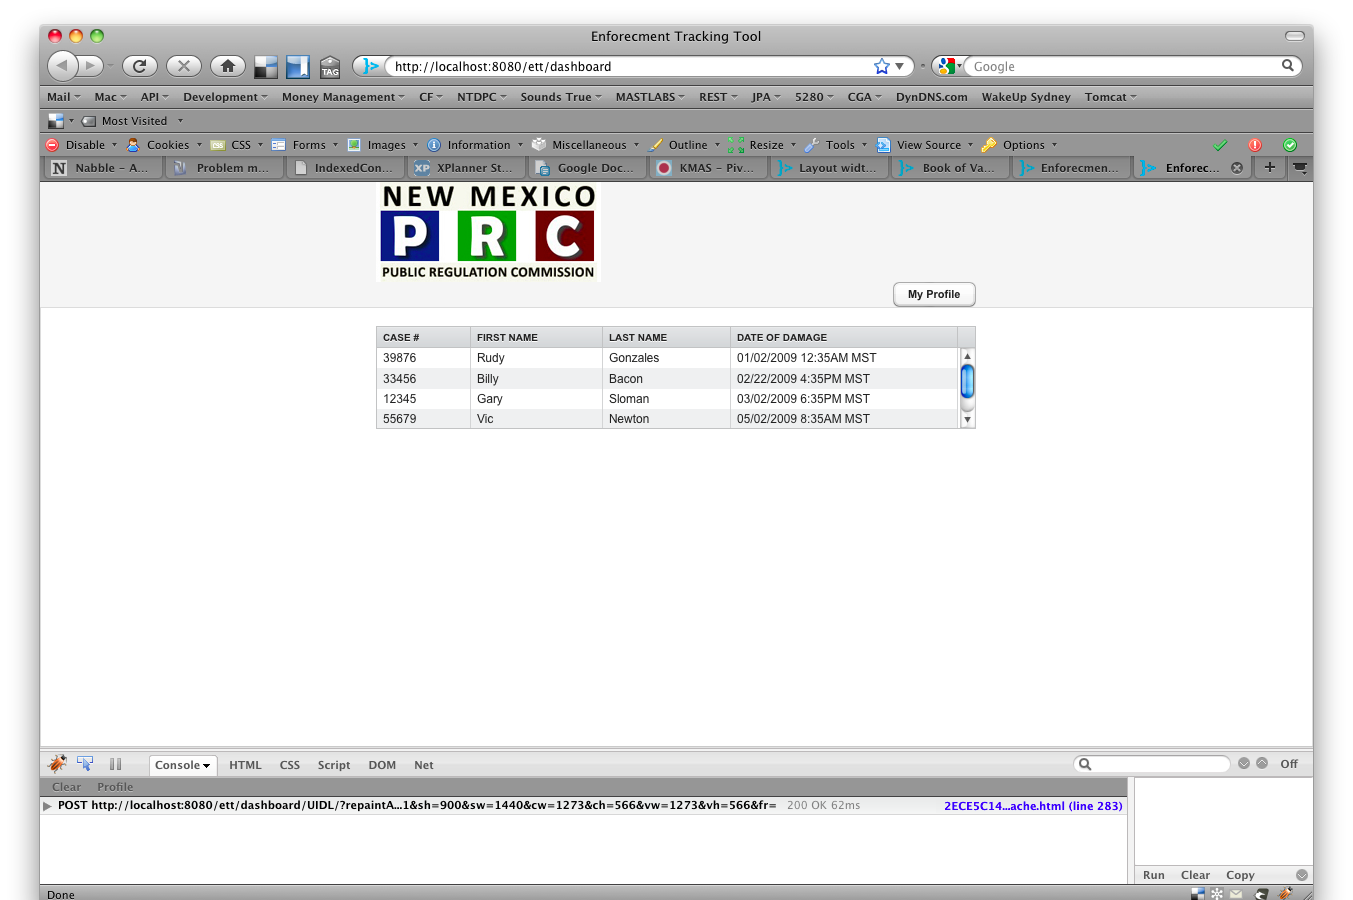Click the Firebug bug icon
1353x900 pixels.
click(x=57, y=764)
